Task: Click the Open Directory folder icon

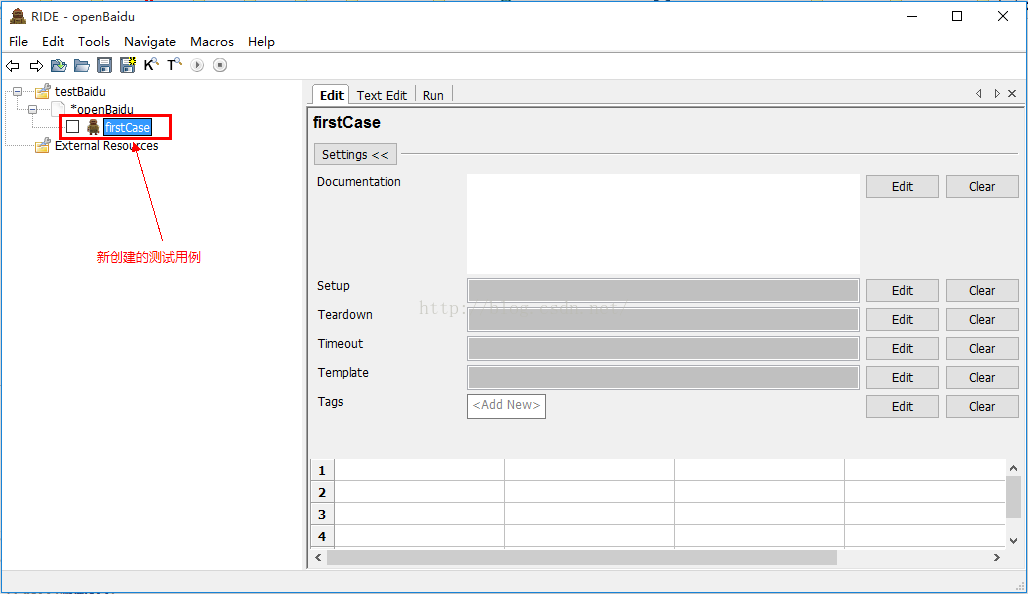Action: pos(82,66)
